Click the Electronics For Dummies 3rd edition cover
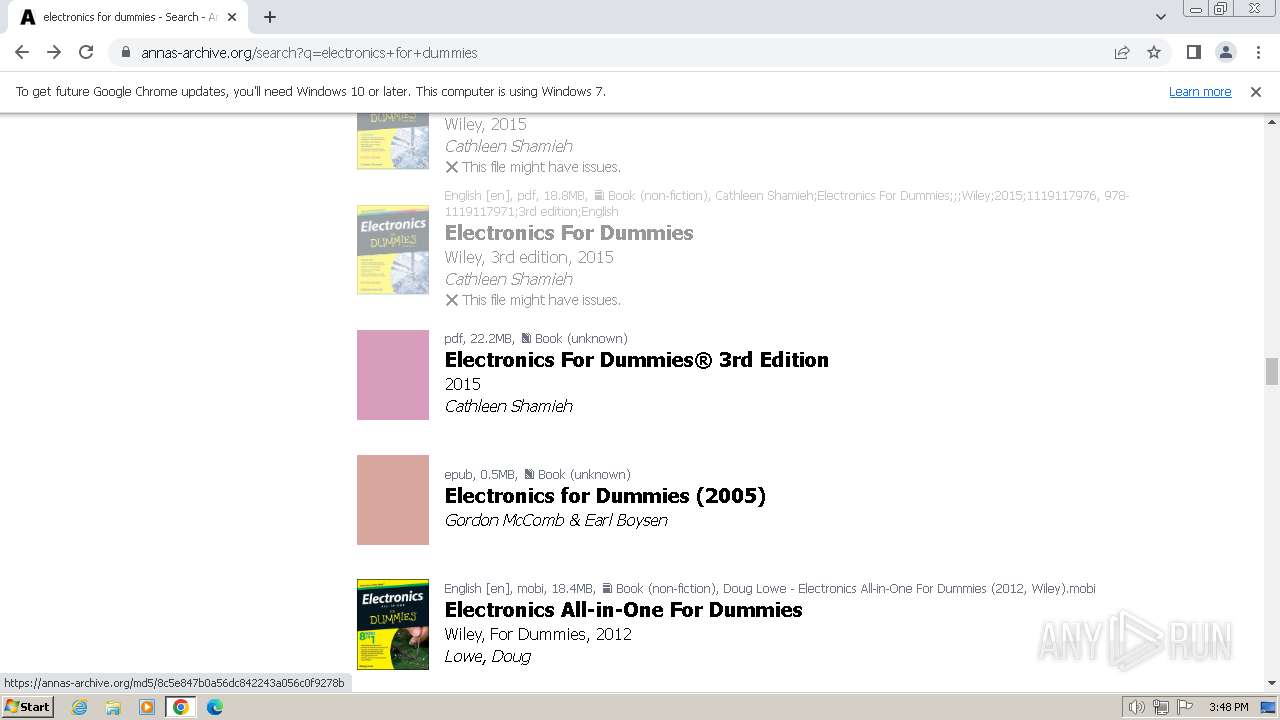1280x720 pixels. point(393,250)
